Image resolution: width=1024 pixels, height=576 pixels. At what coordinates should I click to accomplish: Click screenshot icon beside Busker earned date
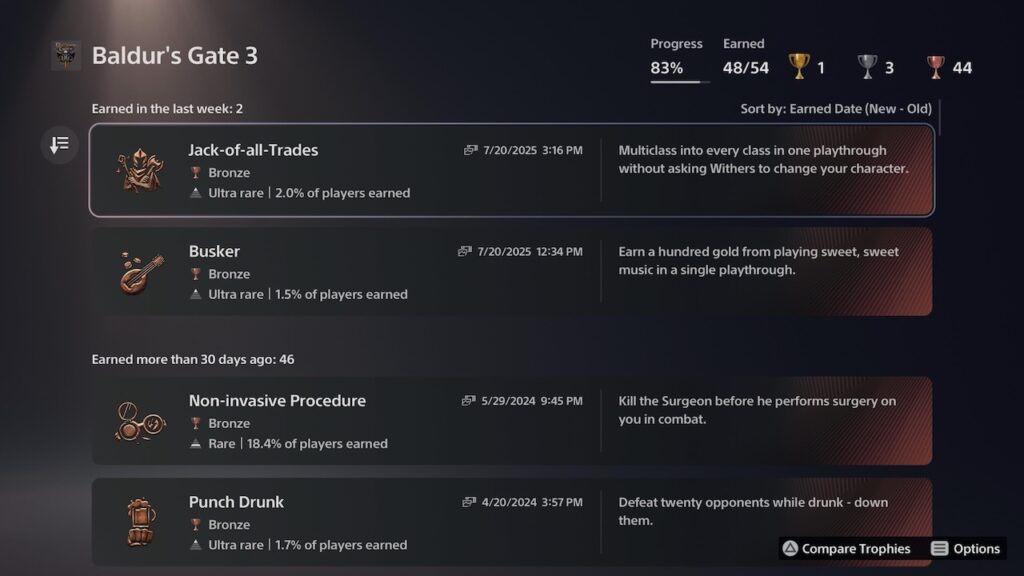pos(464,251)
